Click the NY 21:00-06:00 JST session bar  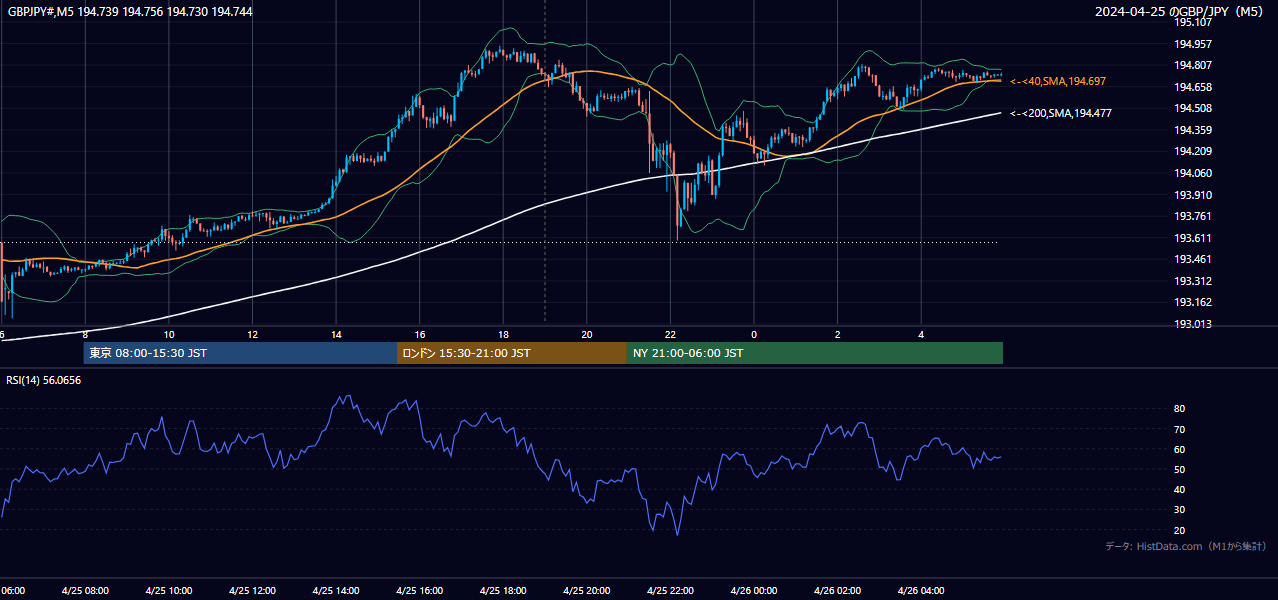pos(815,353)
